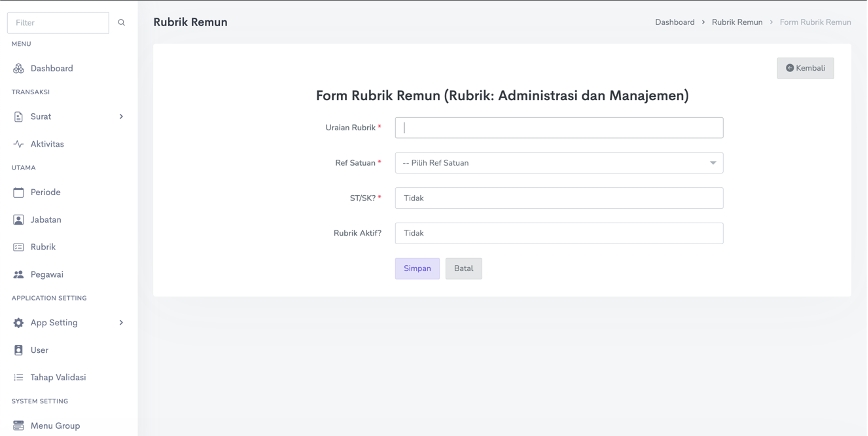The height and width of the screenshot is (436, 868).
Task: Click the Periode calendar icon
Action: 18,192
